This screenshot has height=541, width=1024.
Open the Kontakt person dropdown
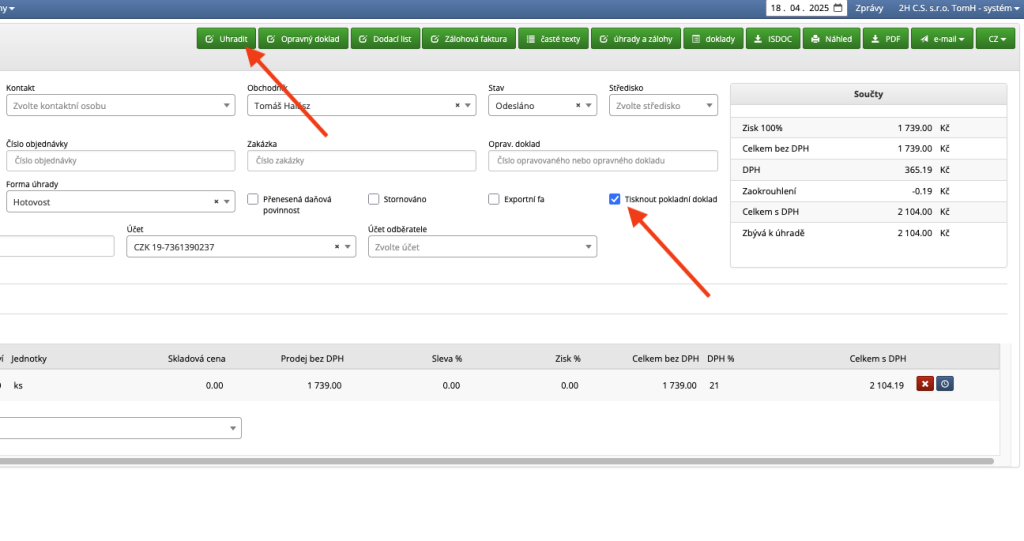(226, 105)
